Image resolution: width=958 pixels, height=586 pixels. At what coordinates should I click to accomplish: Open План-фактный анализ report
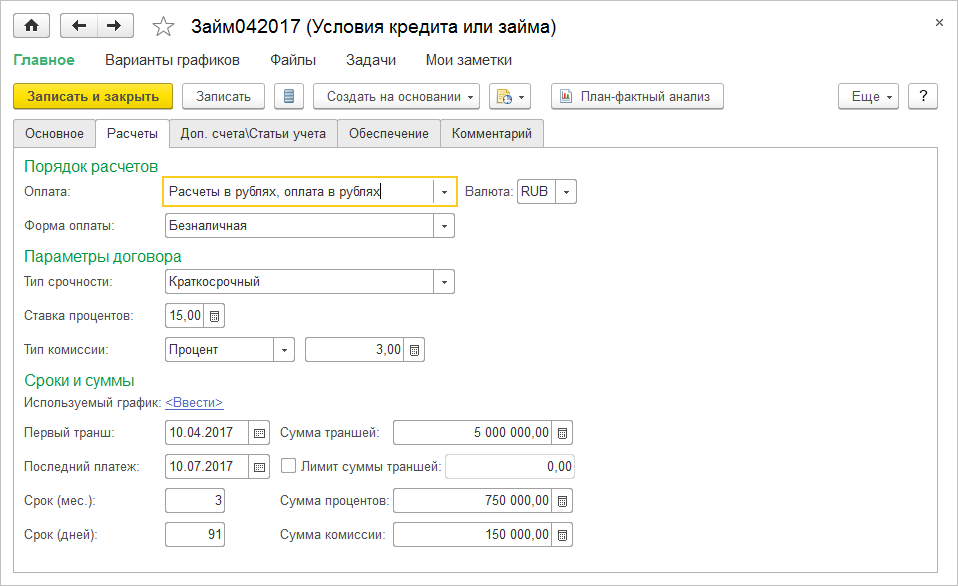[637, 97]
